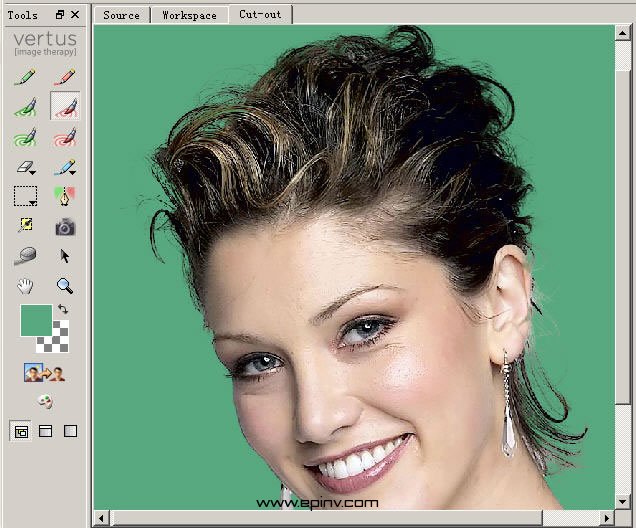Viewport: 636px width, 528px height.
Task: Choose the arrow pointer tool
Action: click(x=65, y=257)
